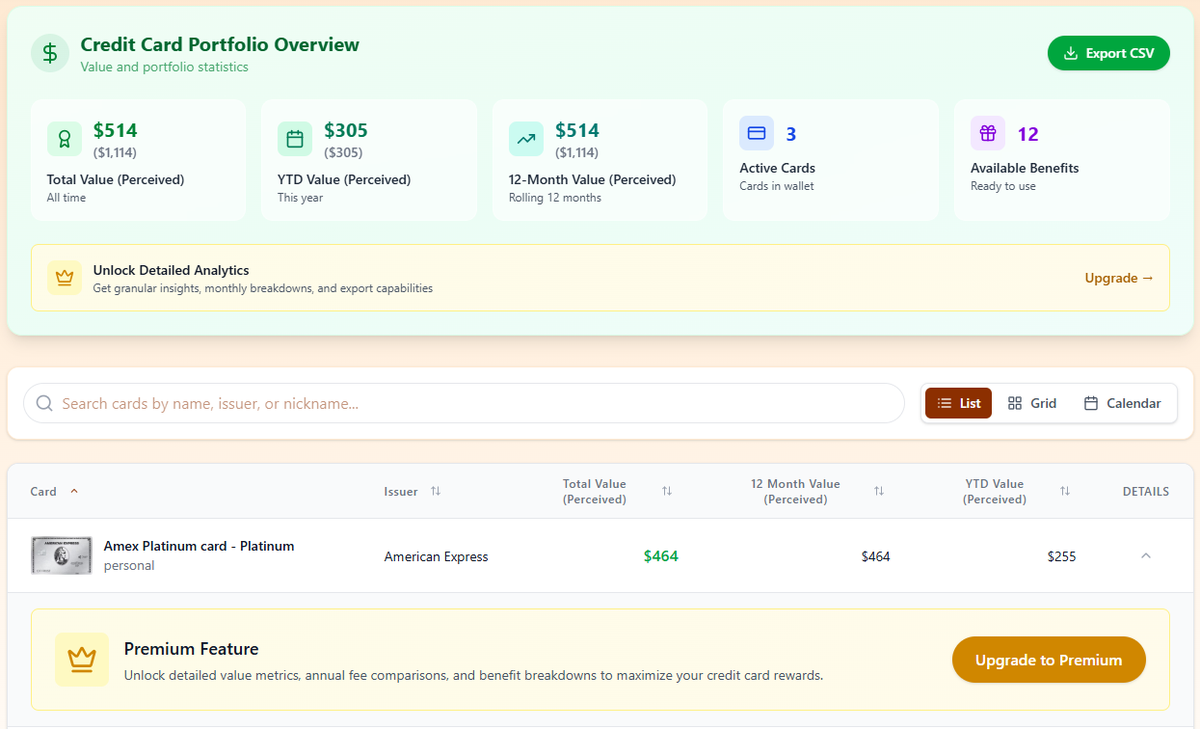Click the YTD Value sort arrows
1200x729 pixels.
pyautogui.click(x=1065, y=491)
